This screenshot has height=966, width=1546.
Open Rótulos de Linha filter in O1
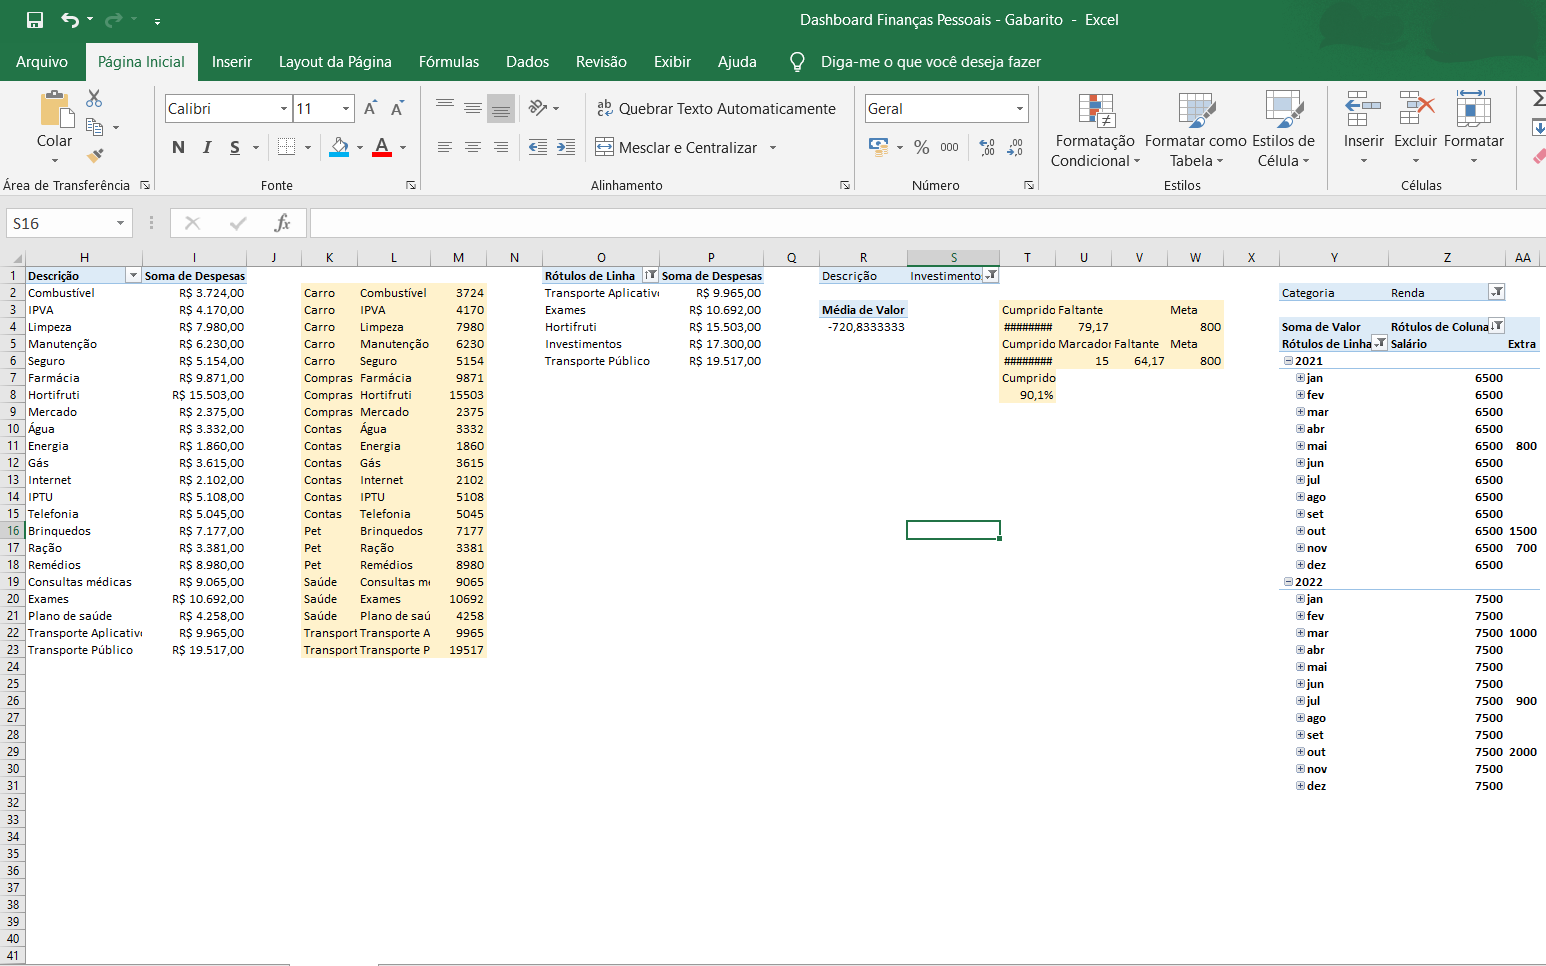pyautogui.click(x=650, y=275)
